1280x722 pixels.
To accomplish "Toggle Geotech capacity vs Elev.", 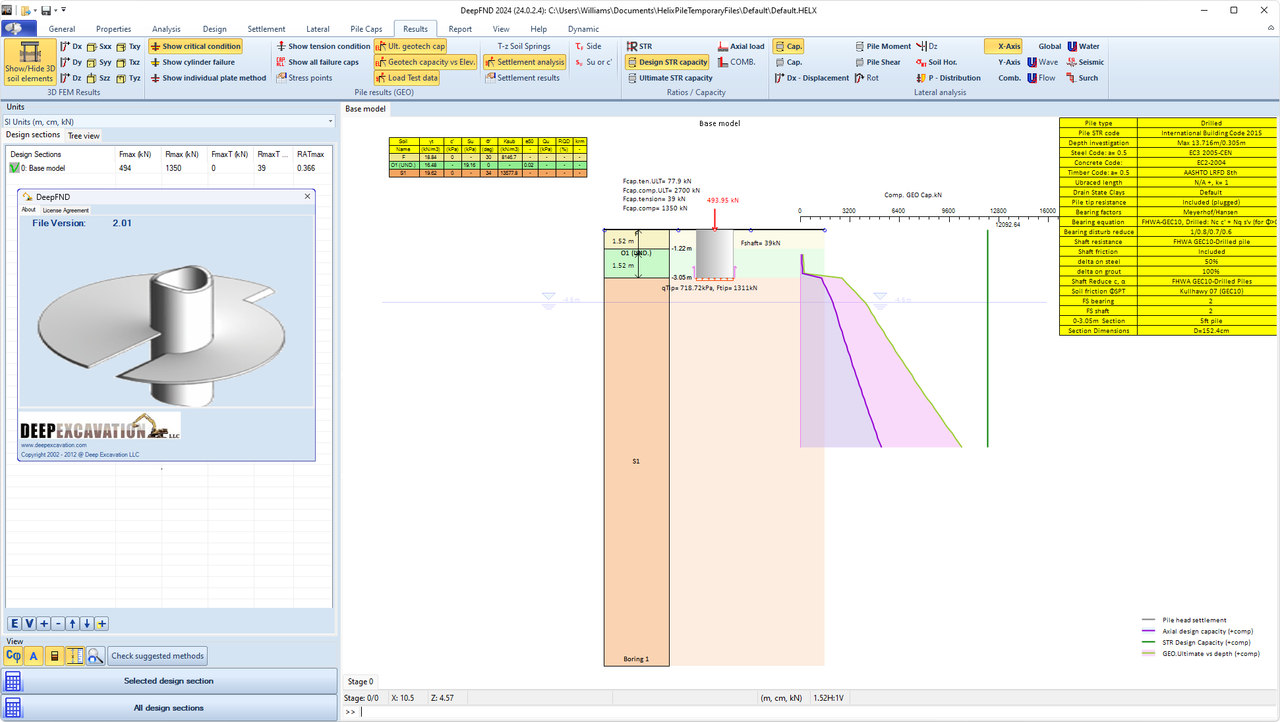I will coord(425,62).
